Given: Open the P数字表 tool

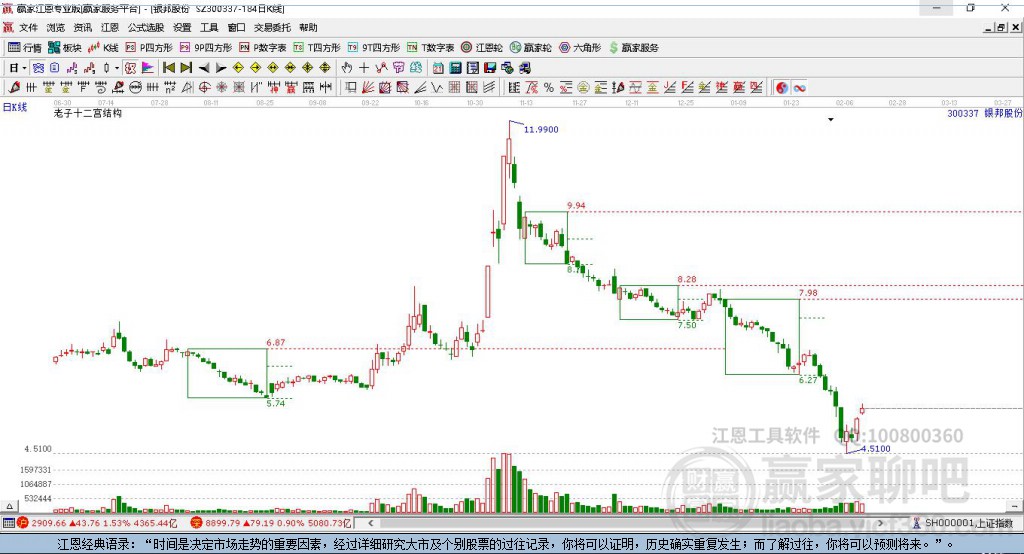Looking at the screenshot, I should (x=263, y=48).
